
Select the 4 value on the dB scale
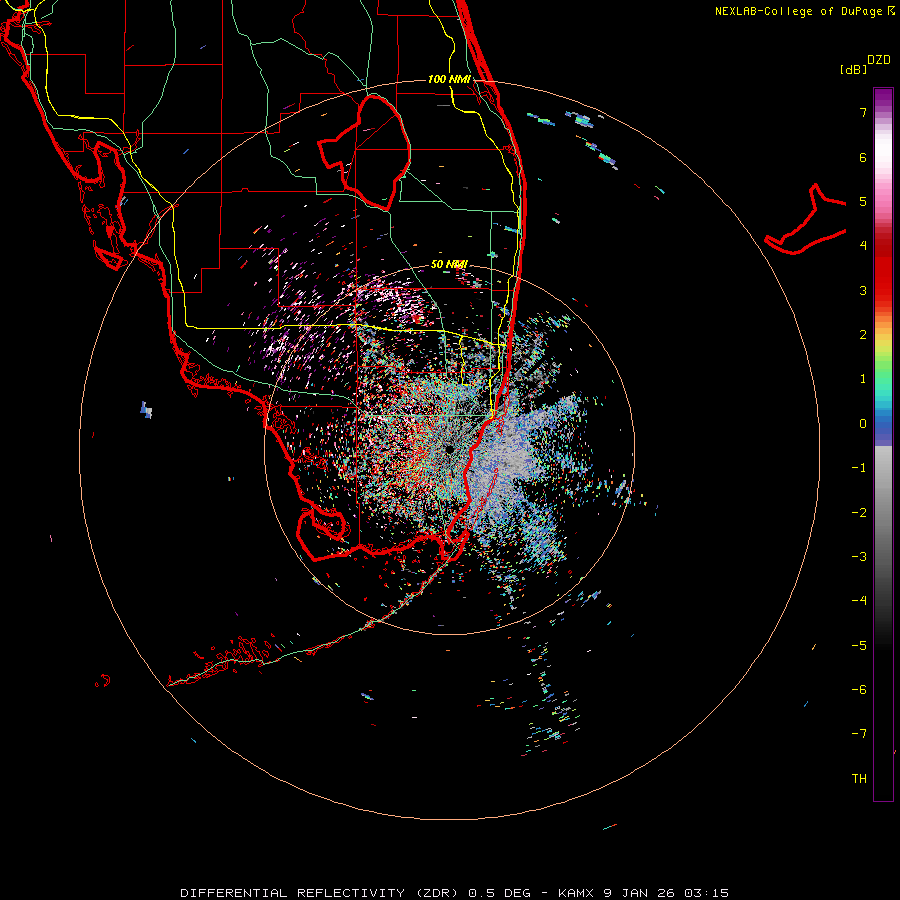(x=863, y=246)
